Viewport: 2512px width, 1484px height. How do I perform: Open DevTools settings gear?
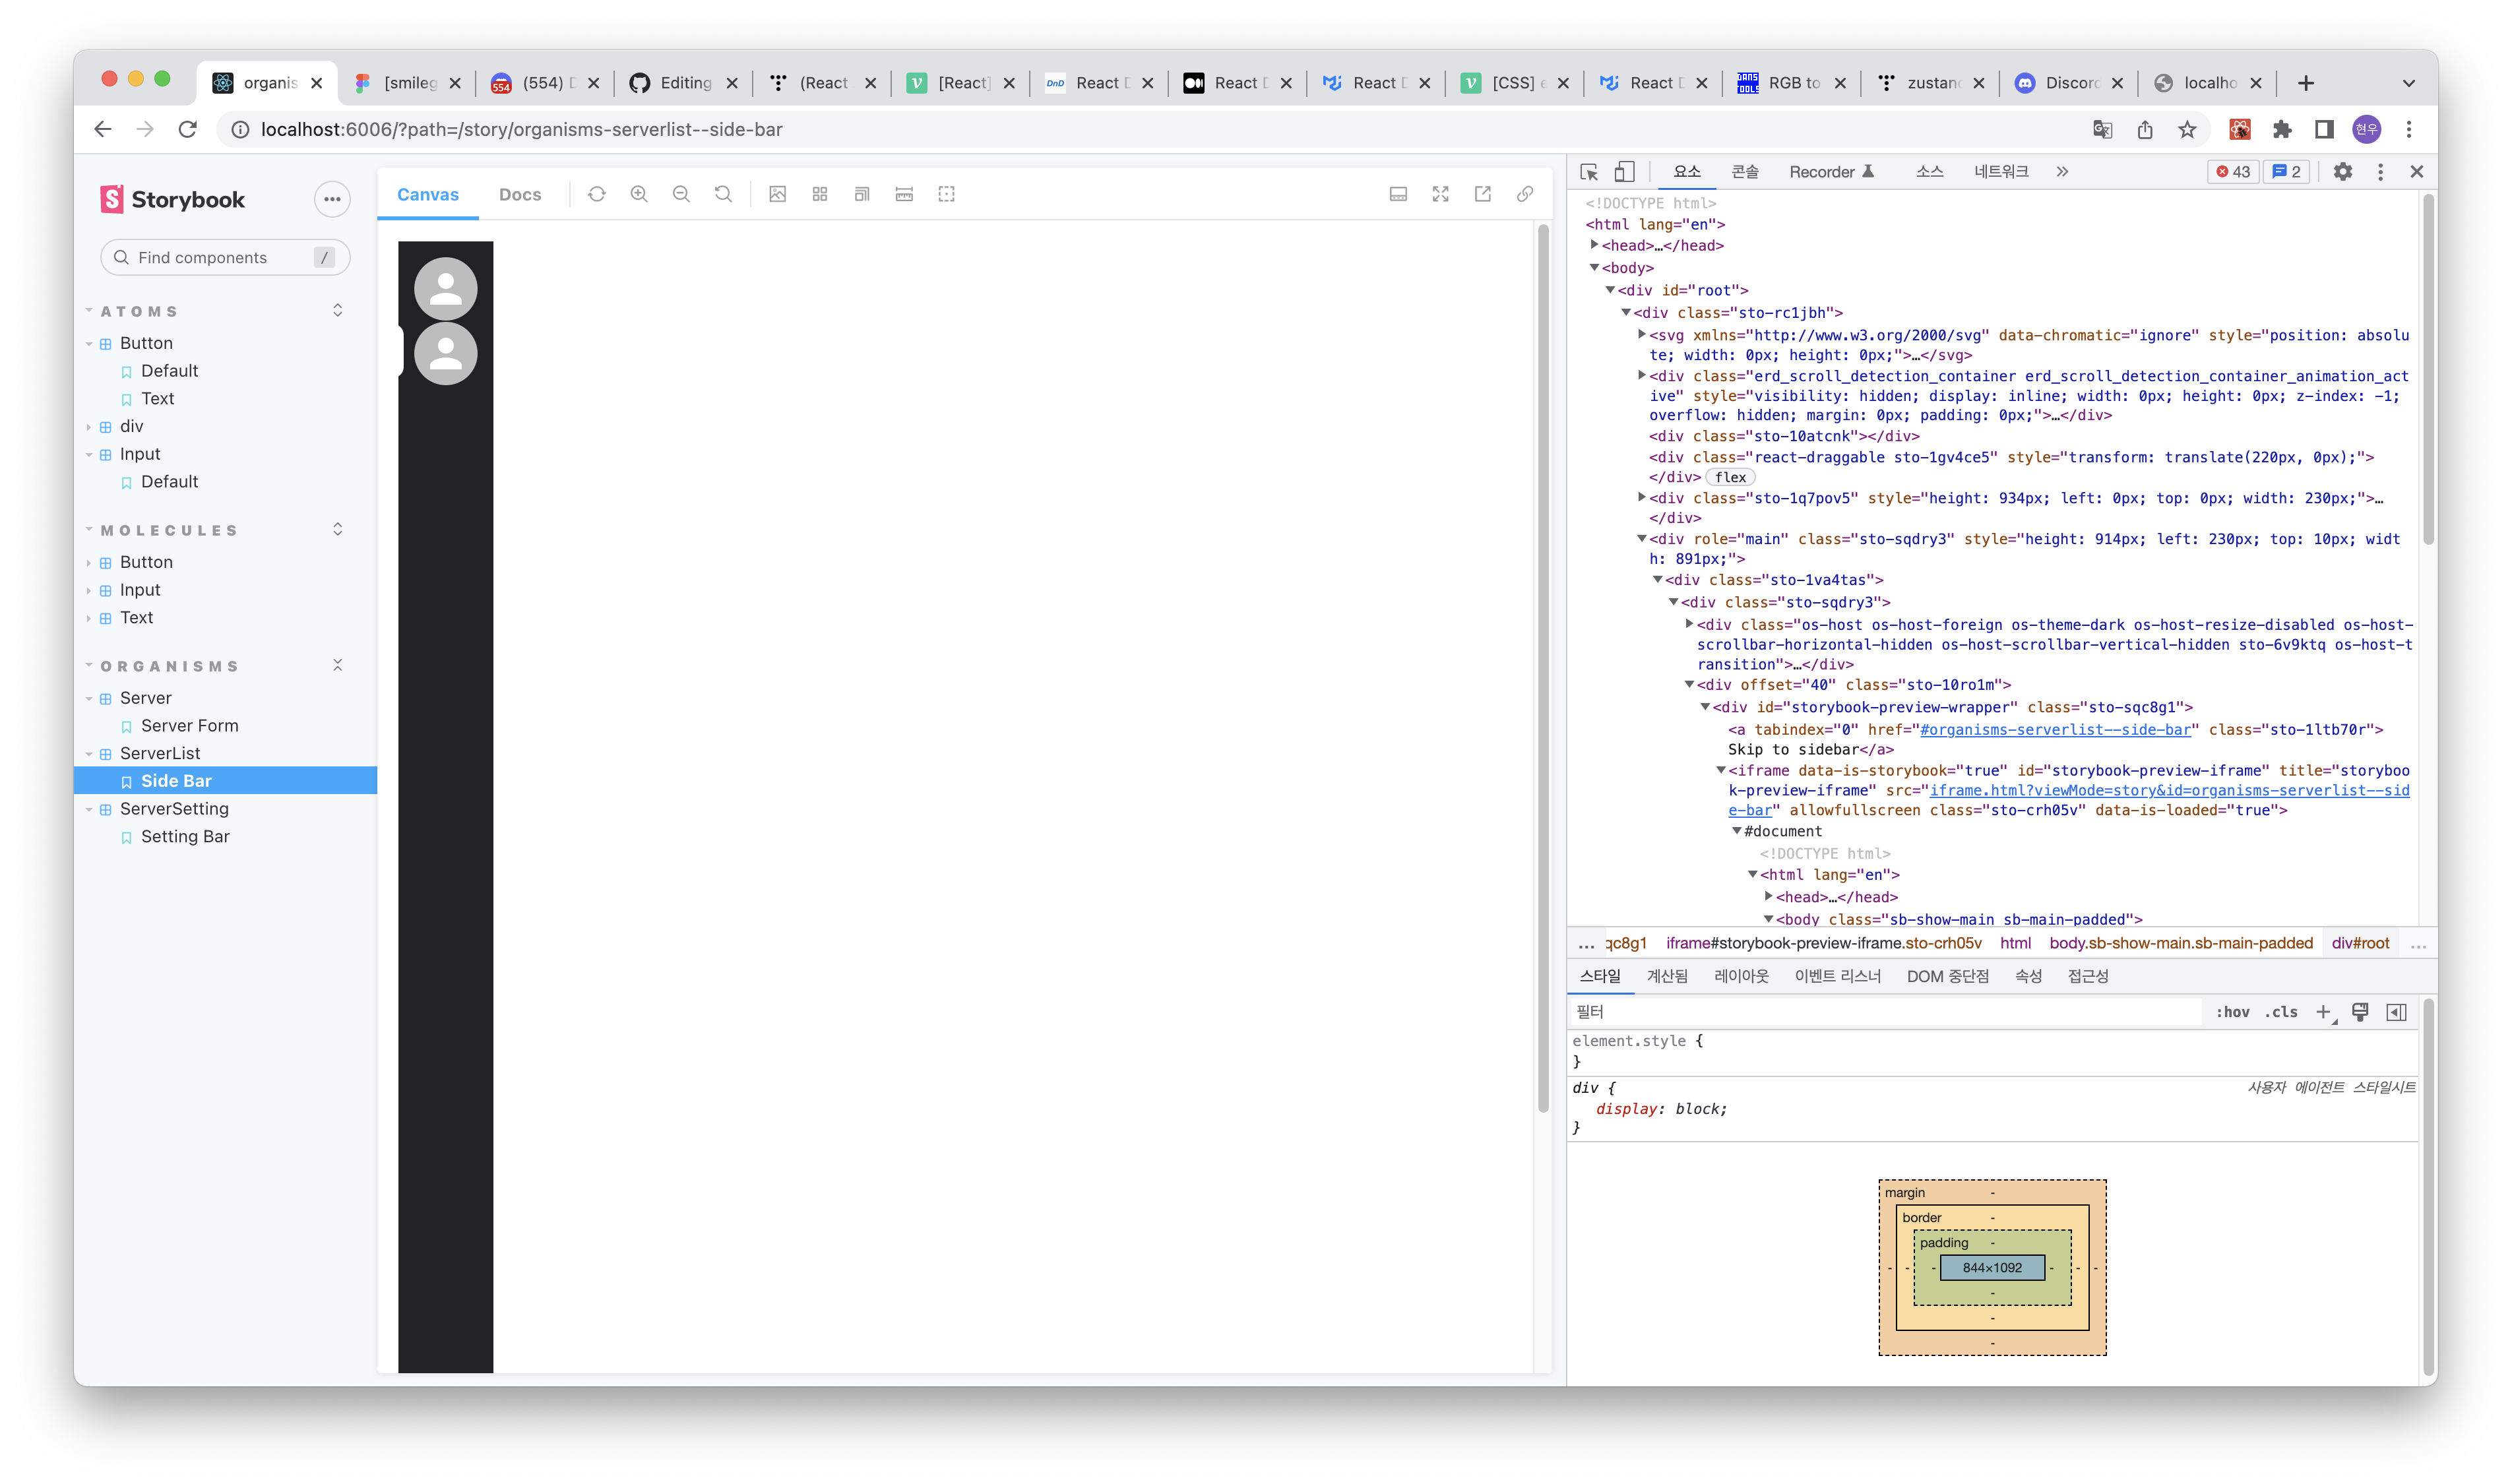tap(2342, 172)
